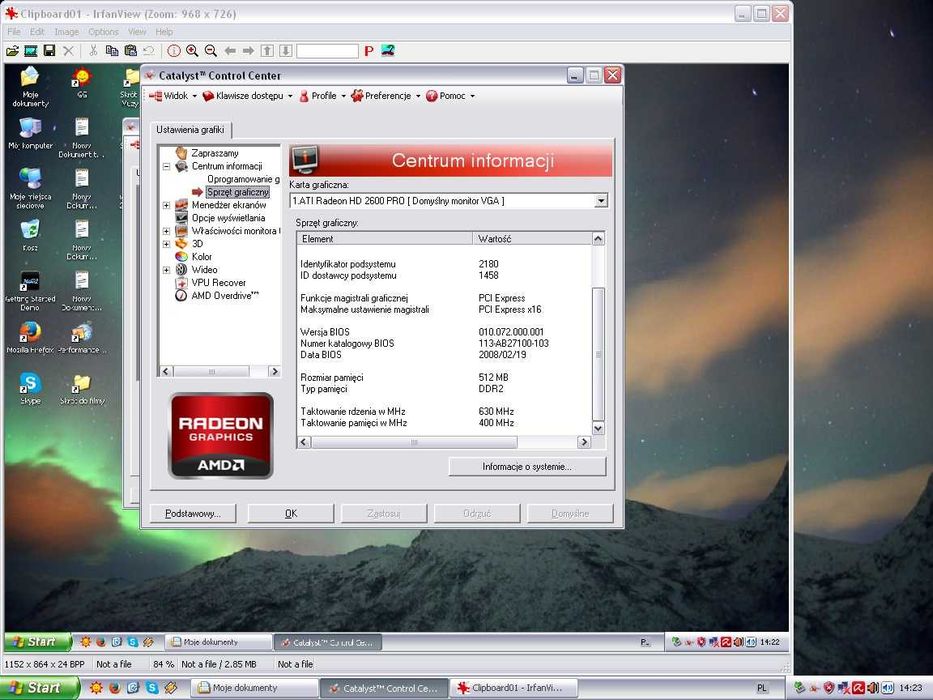Click the Save floppy disk icon
The width and height of the screenshot is (933, 700).
49,51
